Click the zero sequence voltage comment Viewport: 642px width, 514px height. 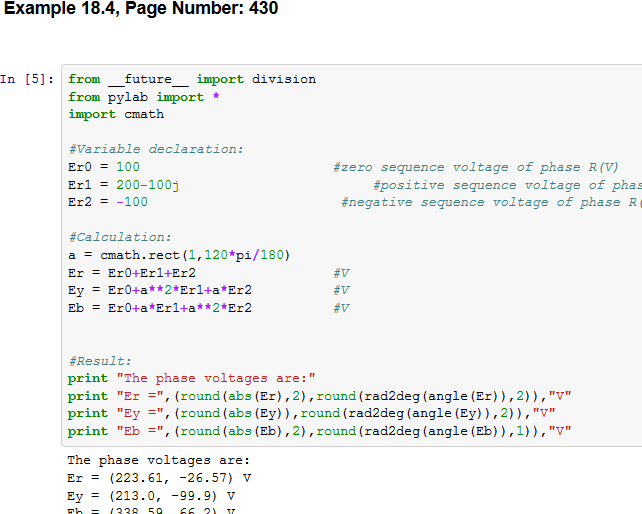click(x=475, y=167)
